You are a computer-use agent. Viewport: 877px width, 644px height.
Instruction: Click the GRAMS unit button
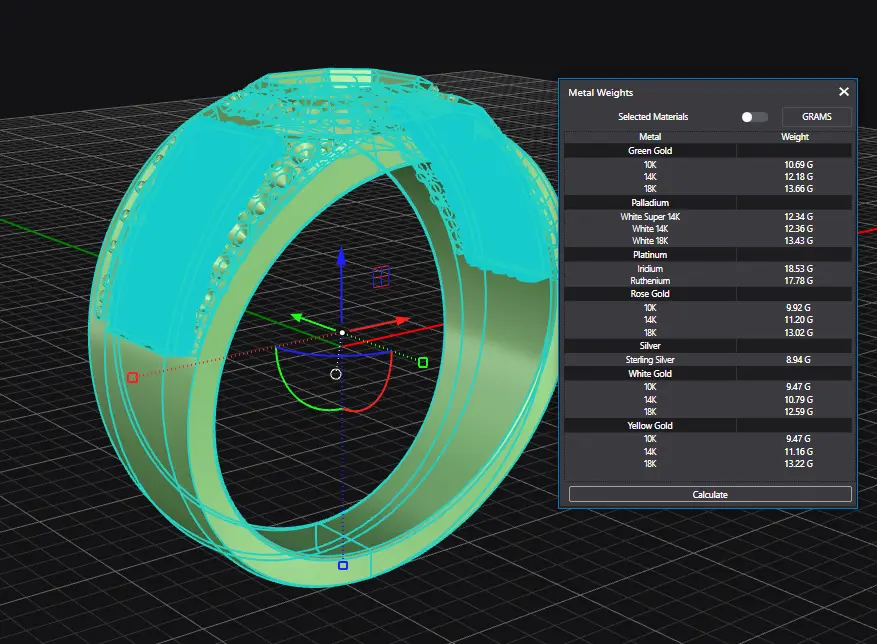[816, 117]
